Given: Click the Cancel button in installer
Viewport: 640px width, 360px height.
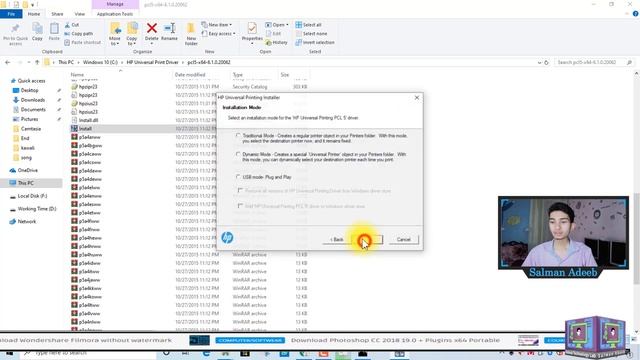Looking at the screenshot, I should pos(404,240).
